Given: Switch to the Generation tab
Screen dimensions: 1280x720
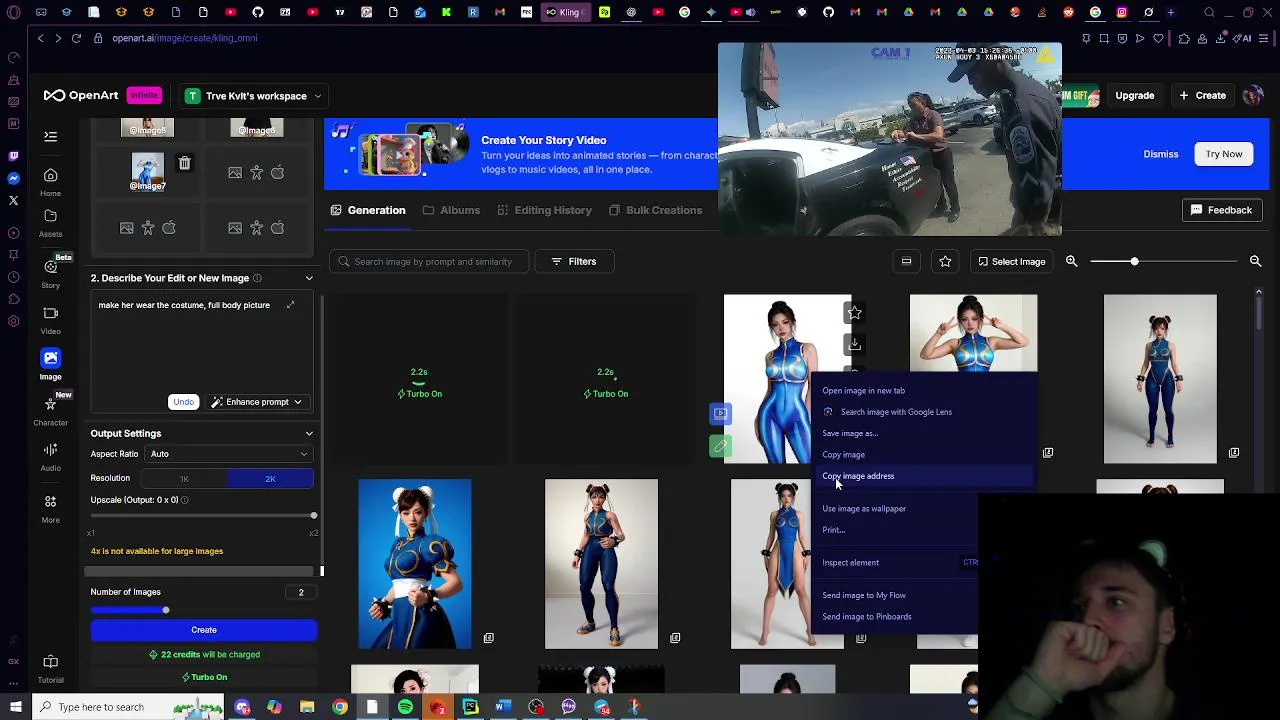Looking at the screenshot, I should tap(368, 210).
